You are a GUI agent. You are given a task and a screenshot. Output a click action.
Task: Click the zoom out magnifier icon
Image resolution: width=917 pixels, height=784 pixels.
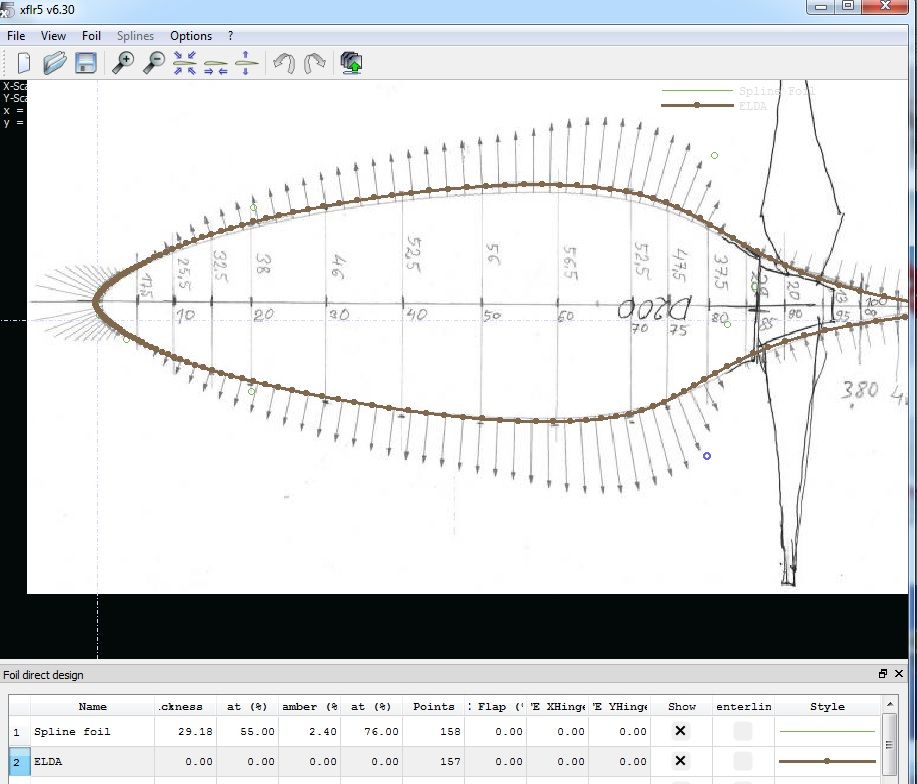[x=154, y=63]
